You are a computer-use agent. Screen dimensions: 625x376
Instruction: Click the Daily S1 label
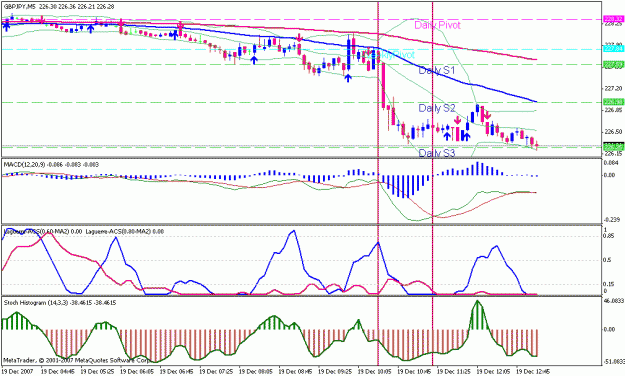[x=436, y=71]
